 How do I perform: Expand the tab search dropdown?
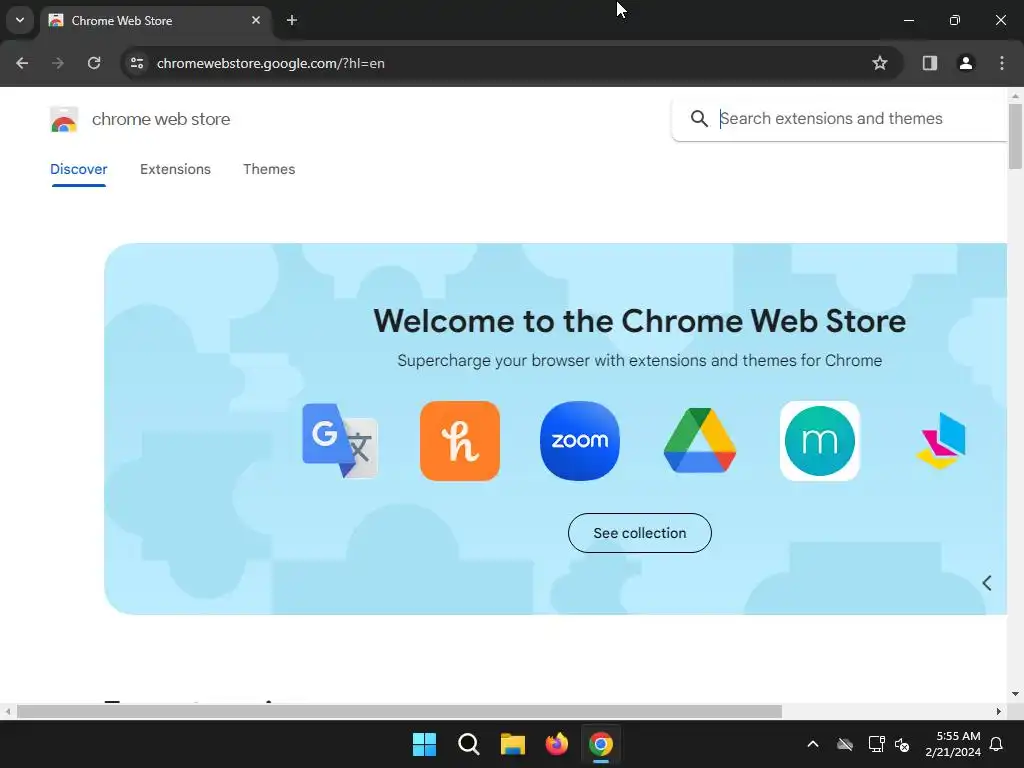(20, 20)
